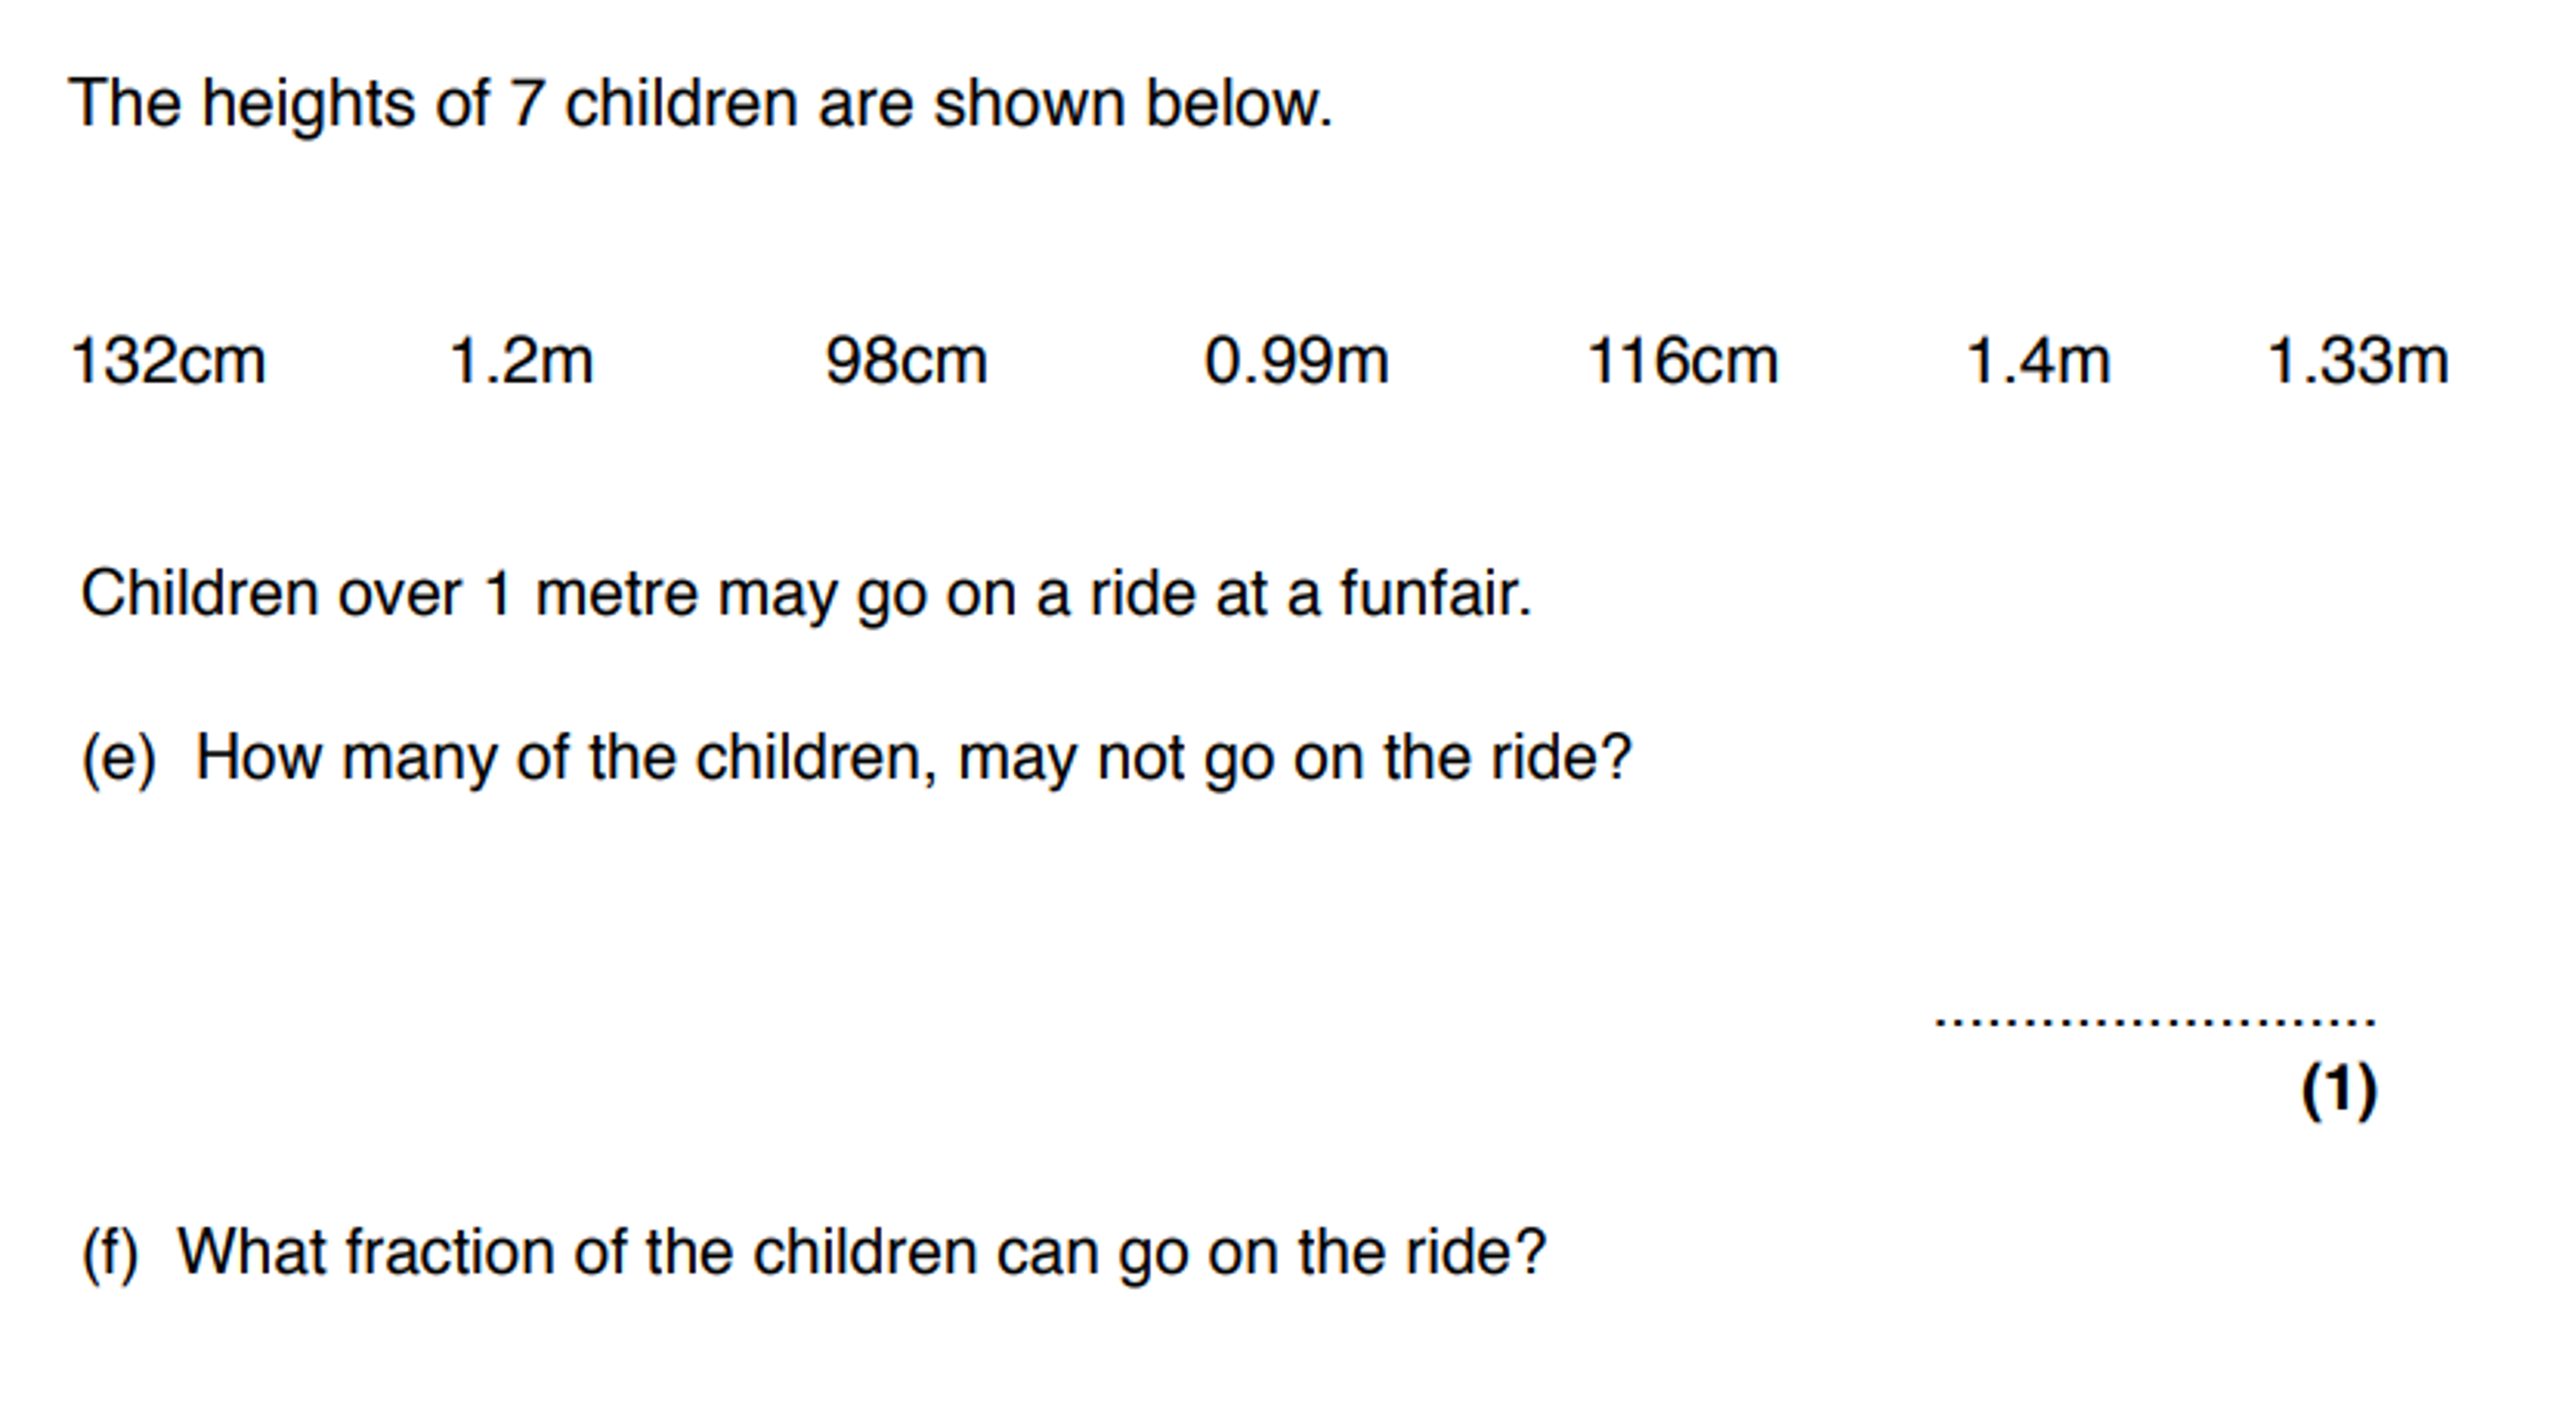Viewport: 2576px width, 1428px height.
Task: Click the word "heights" in the first line
Action: 308,106
